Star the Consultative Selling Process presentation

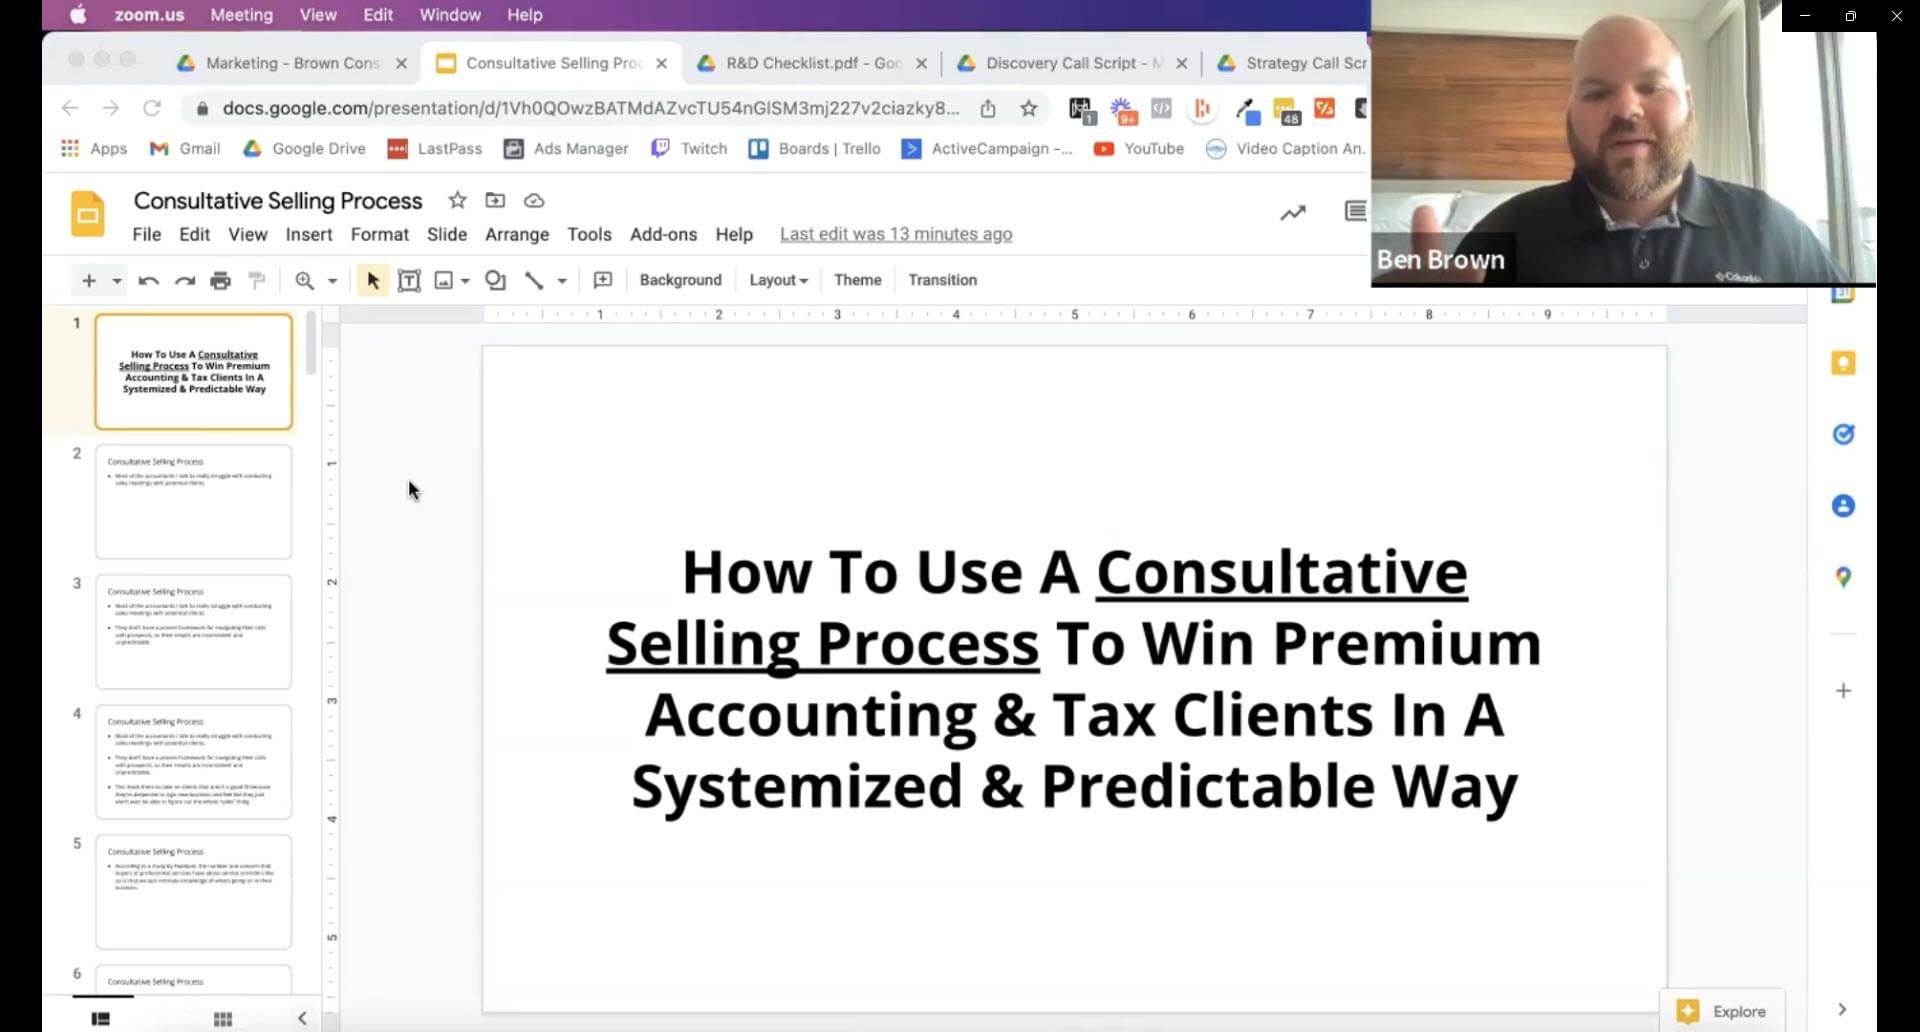[457, 200]
